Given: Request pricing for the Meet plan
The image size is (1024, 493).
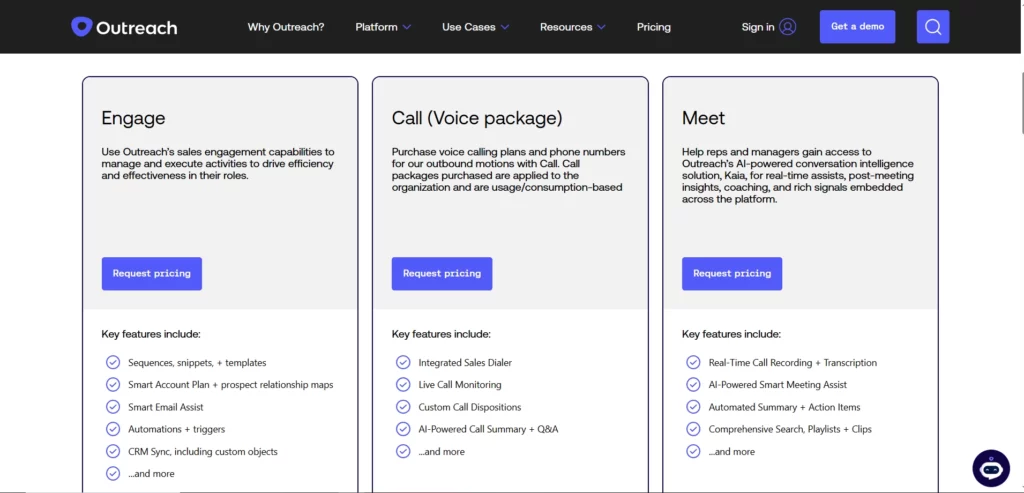Looking at the screenshot, I should coord(732,274).
